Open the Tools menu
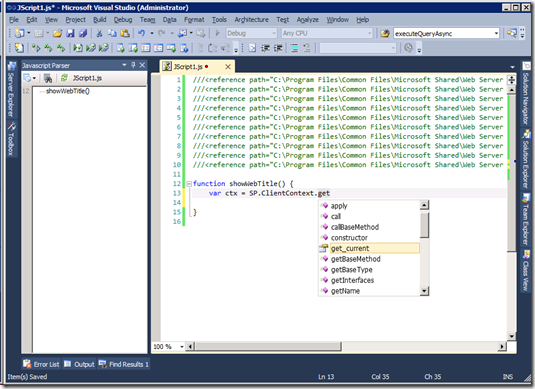The image size is (535, 389). point(219,20)
